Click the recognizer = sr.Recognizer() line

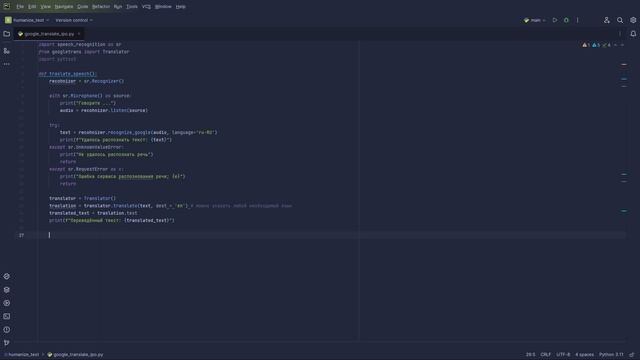[87, 81]
